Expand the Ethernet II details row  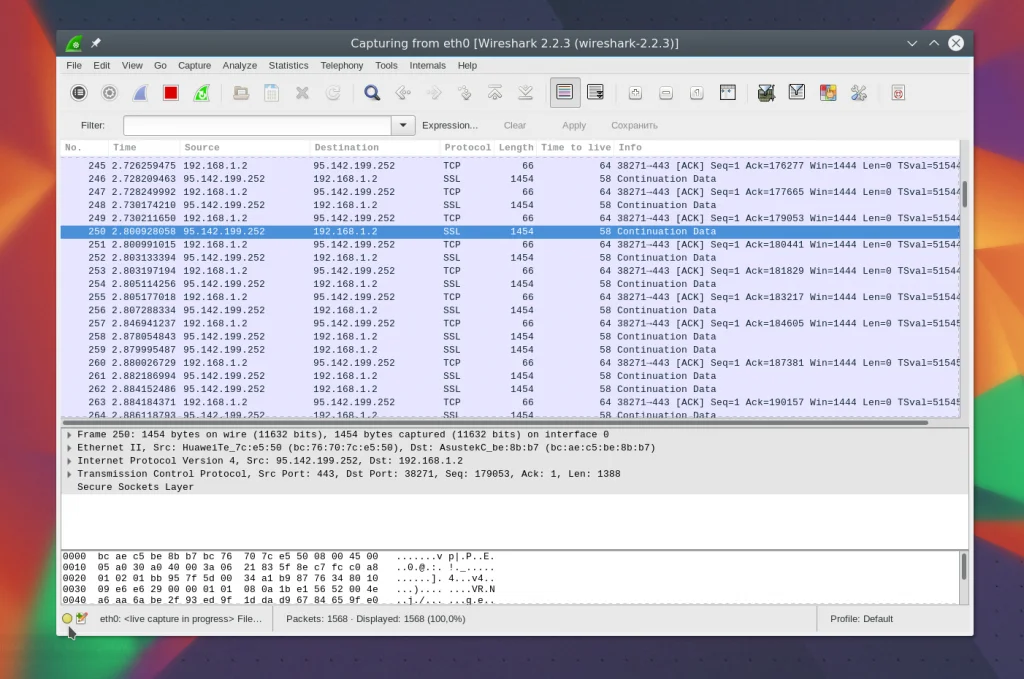(x=69, y=448)
